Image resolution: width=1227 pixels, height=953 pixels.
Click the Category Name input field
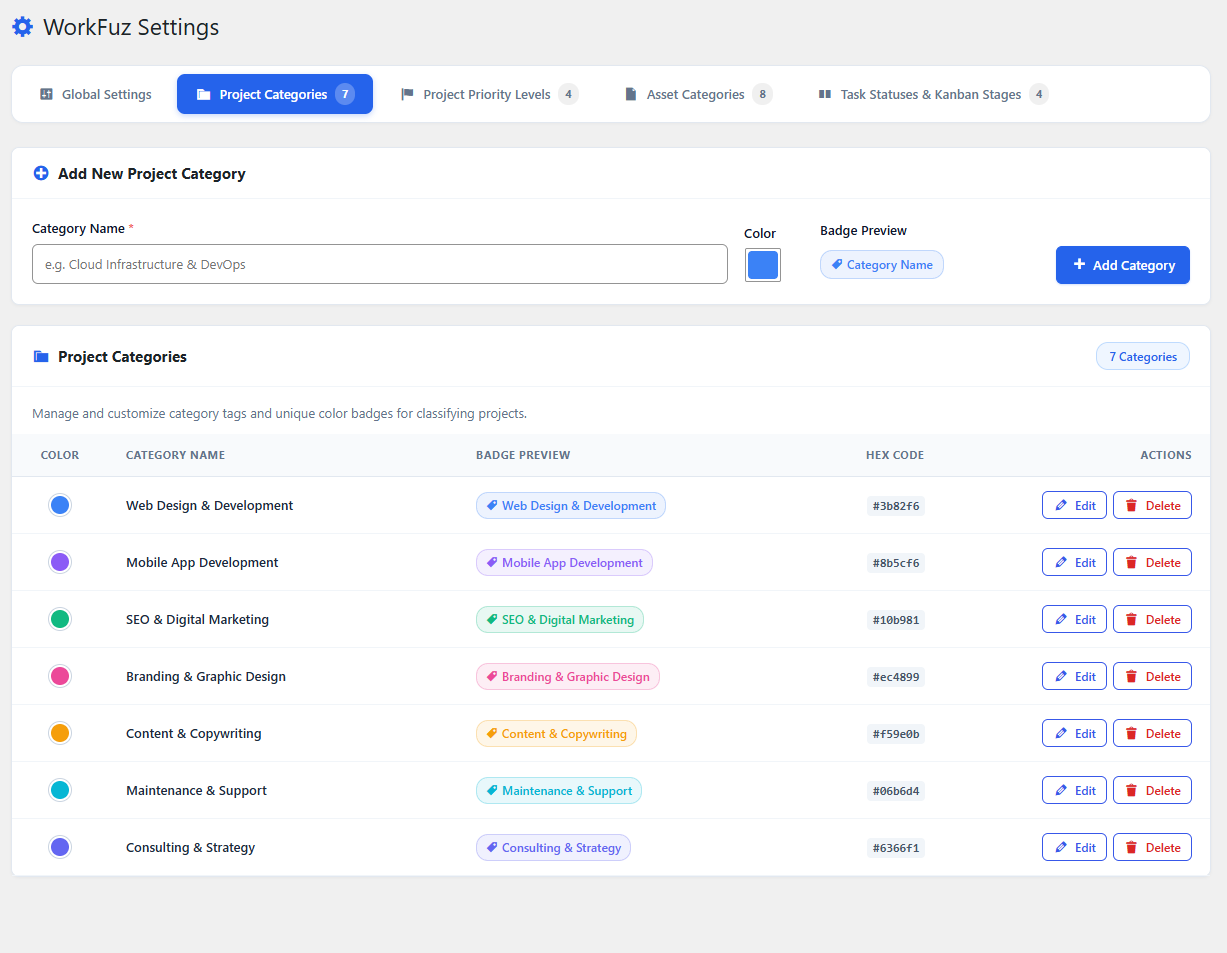pyautogui.click(x=380, y=264)
